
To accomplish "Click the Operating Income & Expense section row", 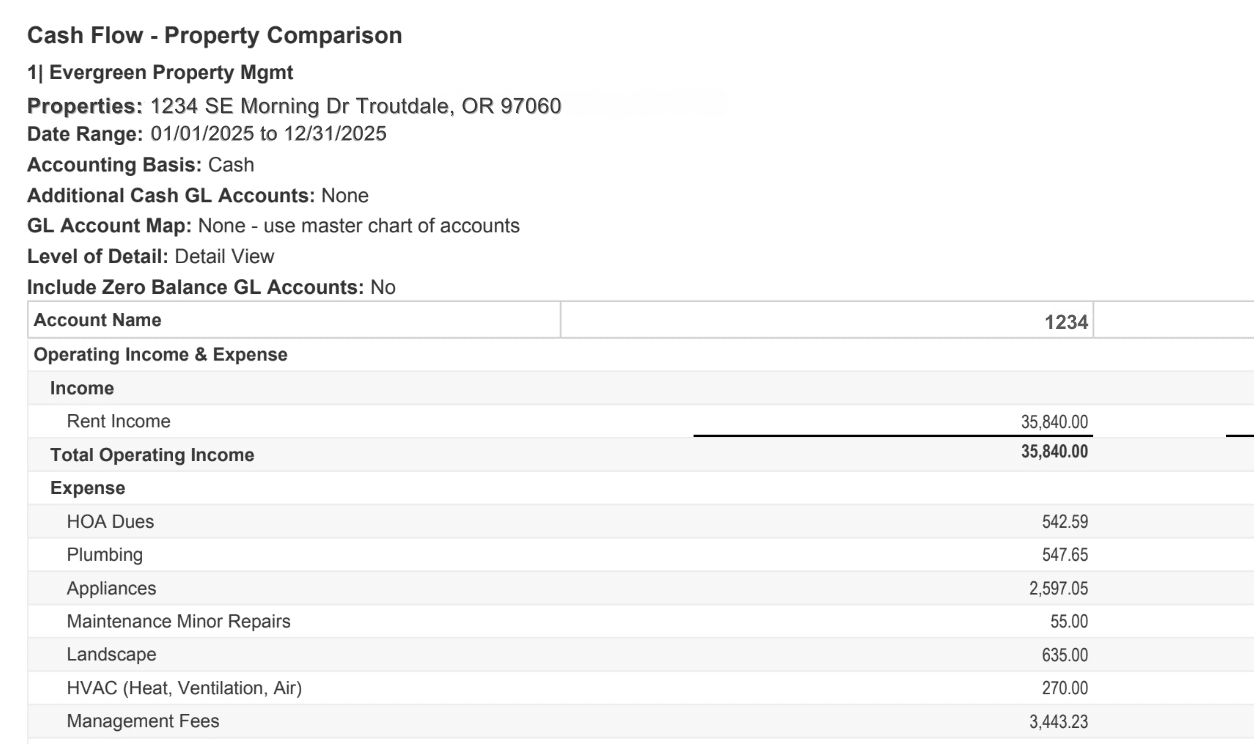I will 160,354.
